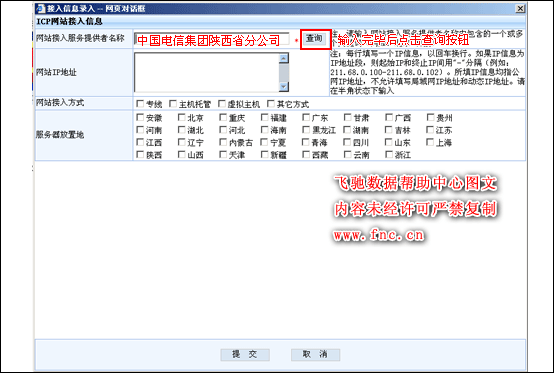
Task: Select the 海南 checkbox
Action: tap(265, 130)
